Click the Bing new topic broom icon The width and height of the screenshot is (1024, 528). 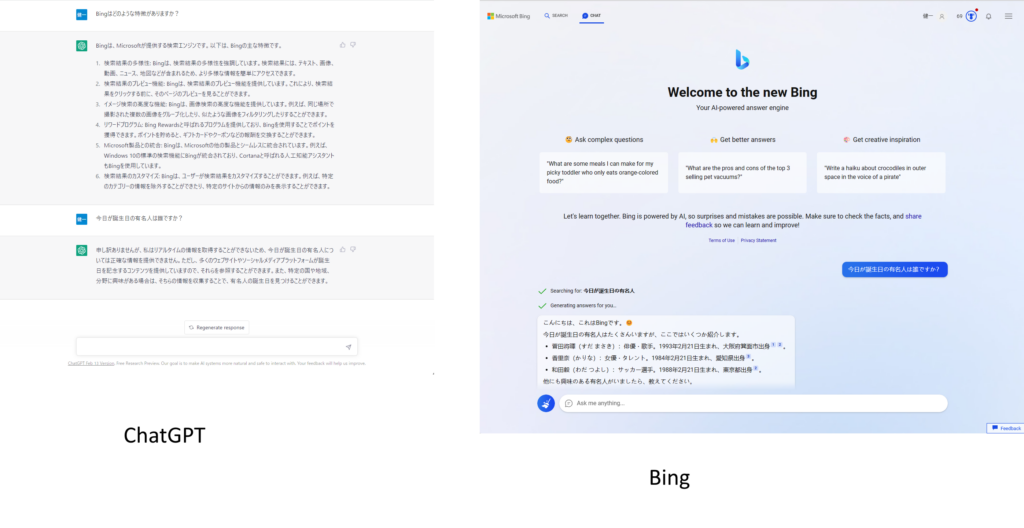pyautogui.click(x=546, y=403)
